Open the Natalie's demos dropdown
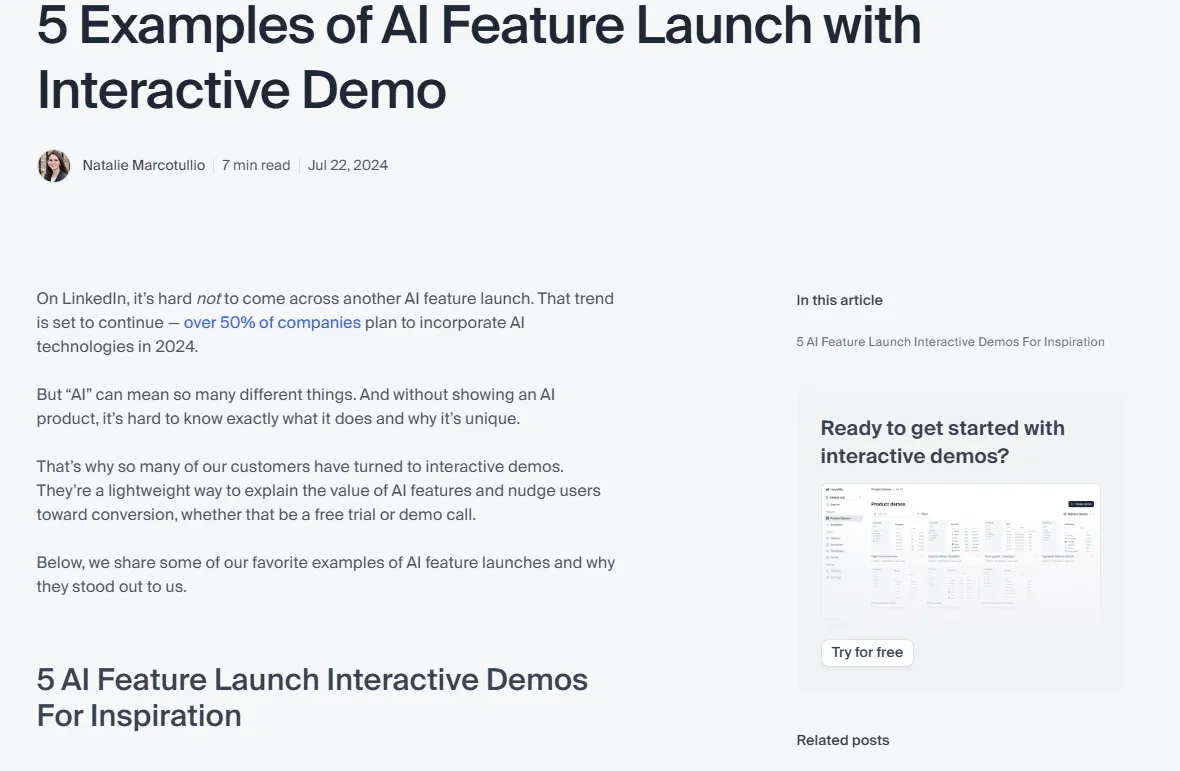The image size is (1180, 771). point(1076,514)
